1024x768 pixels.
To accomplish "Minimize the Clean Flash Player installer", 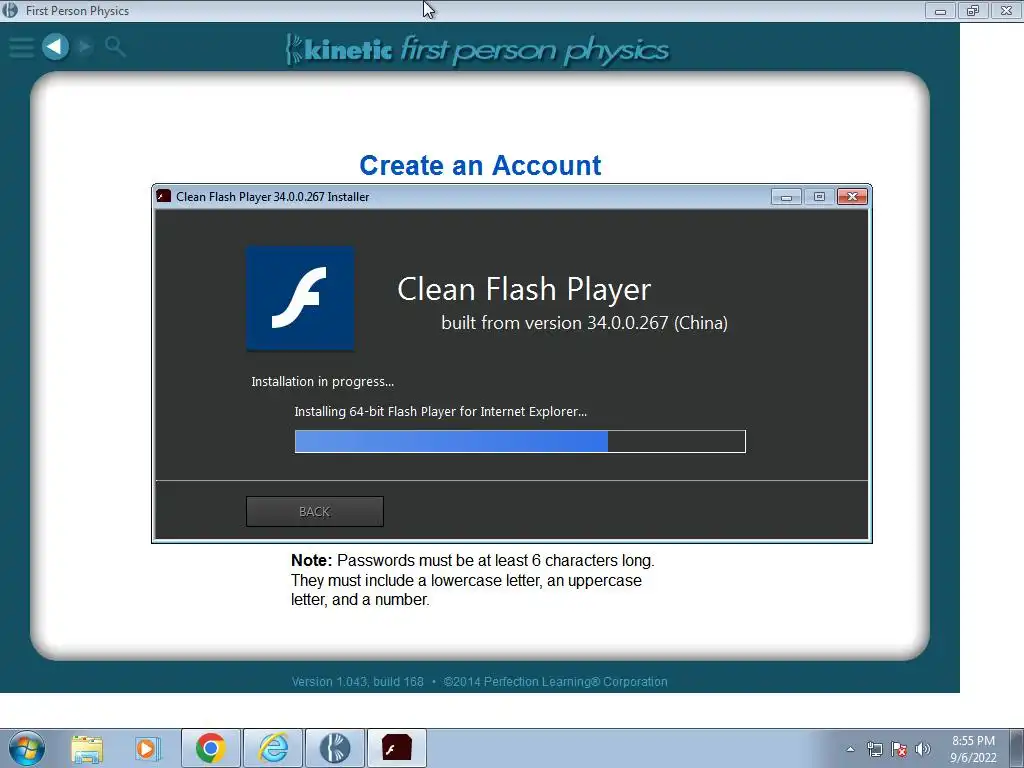I will pos(786,197).
